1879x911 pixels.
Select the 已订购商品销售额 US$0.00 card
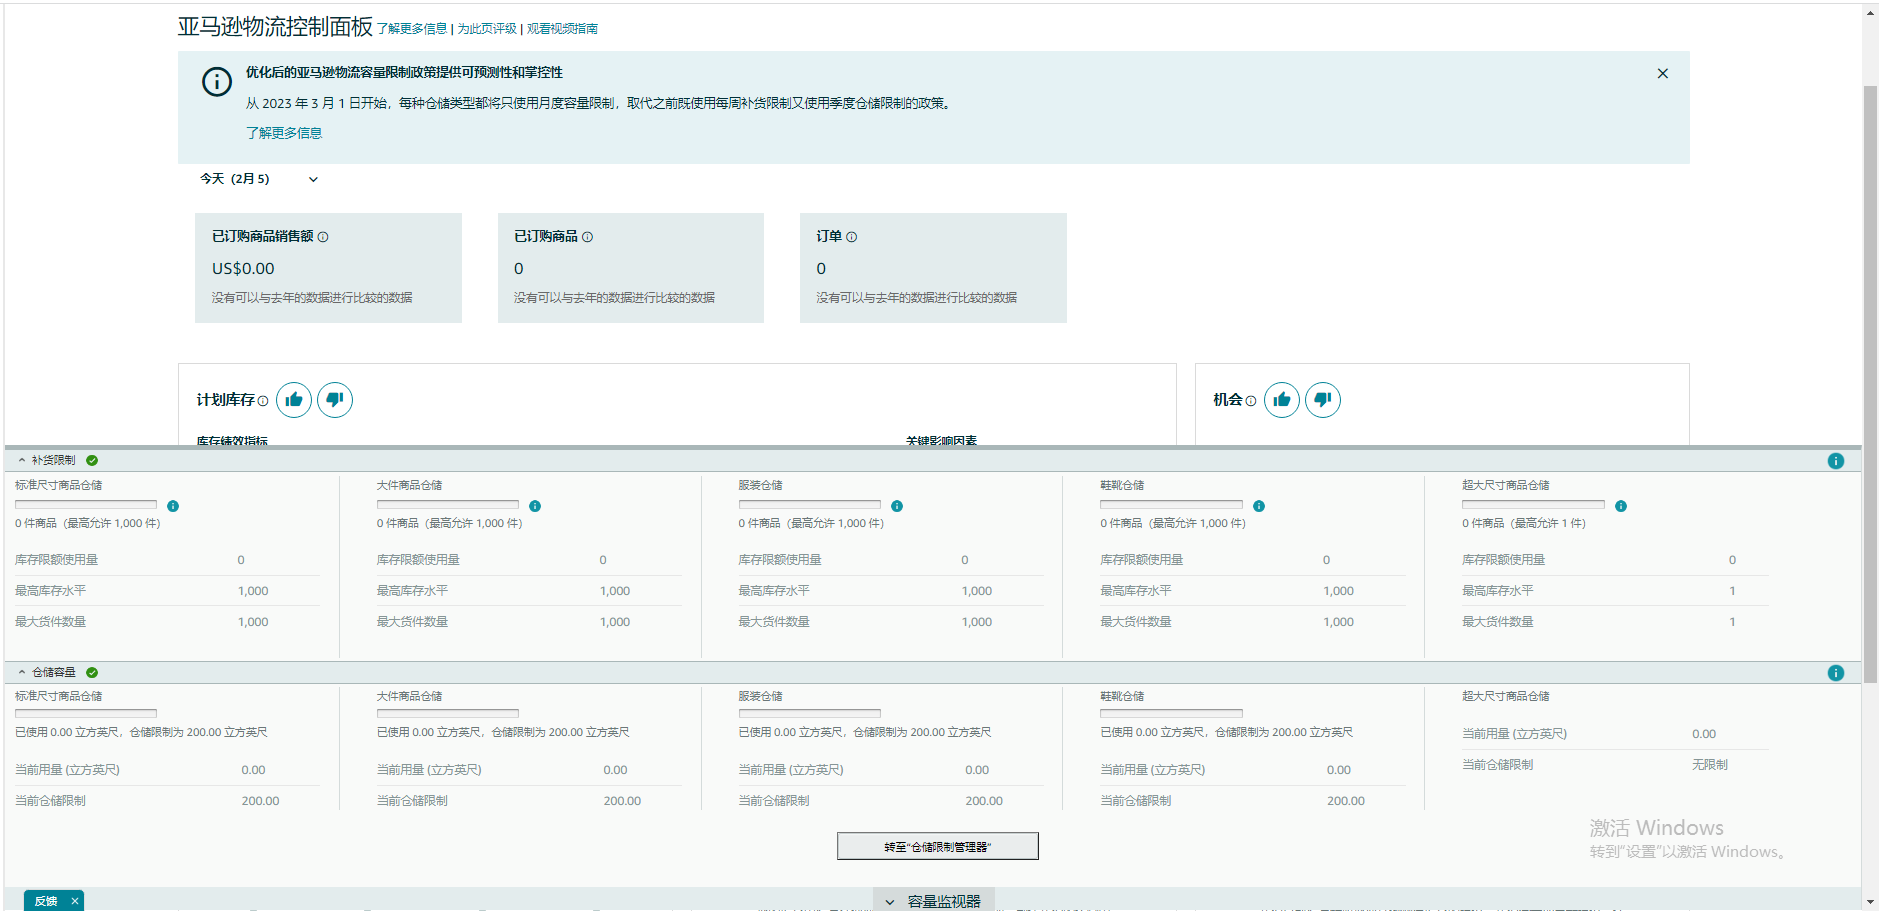(328, 268)
